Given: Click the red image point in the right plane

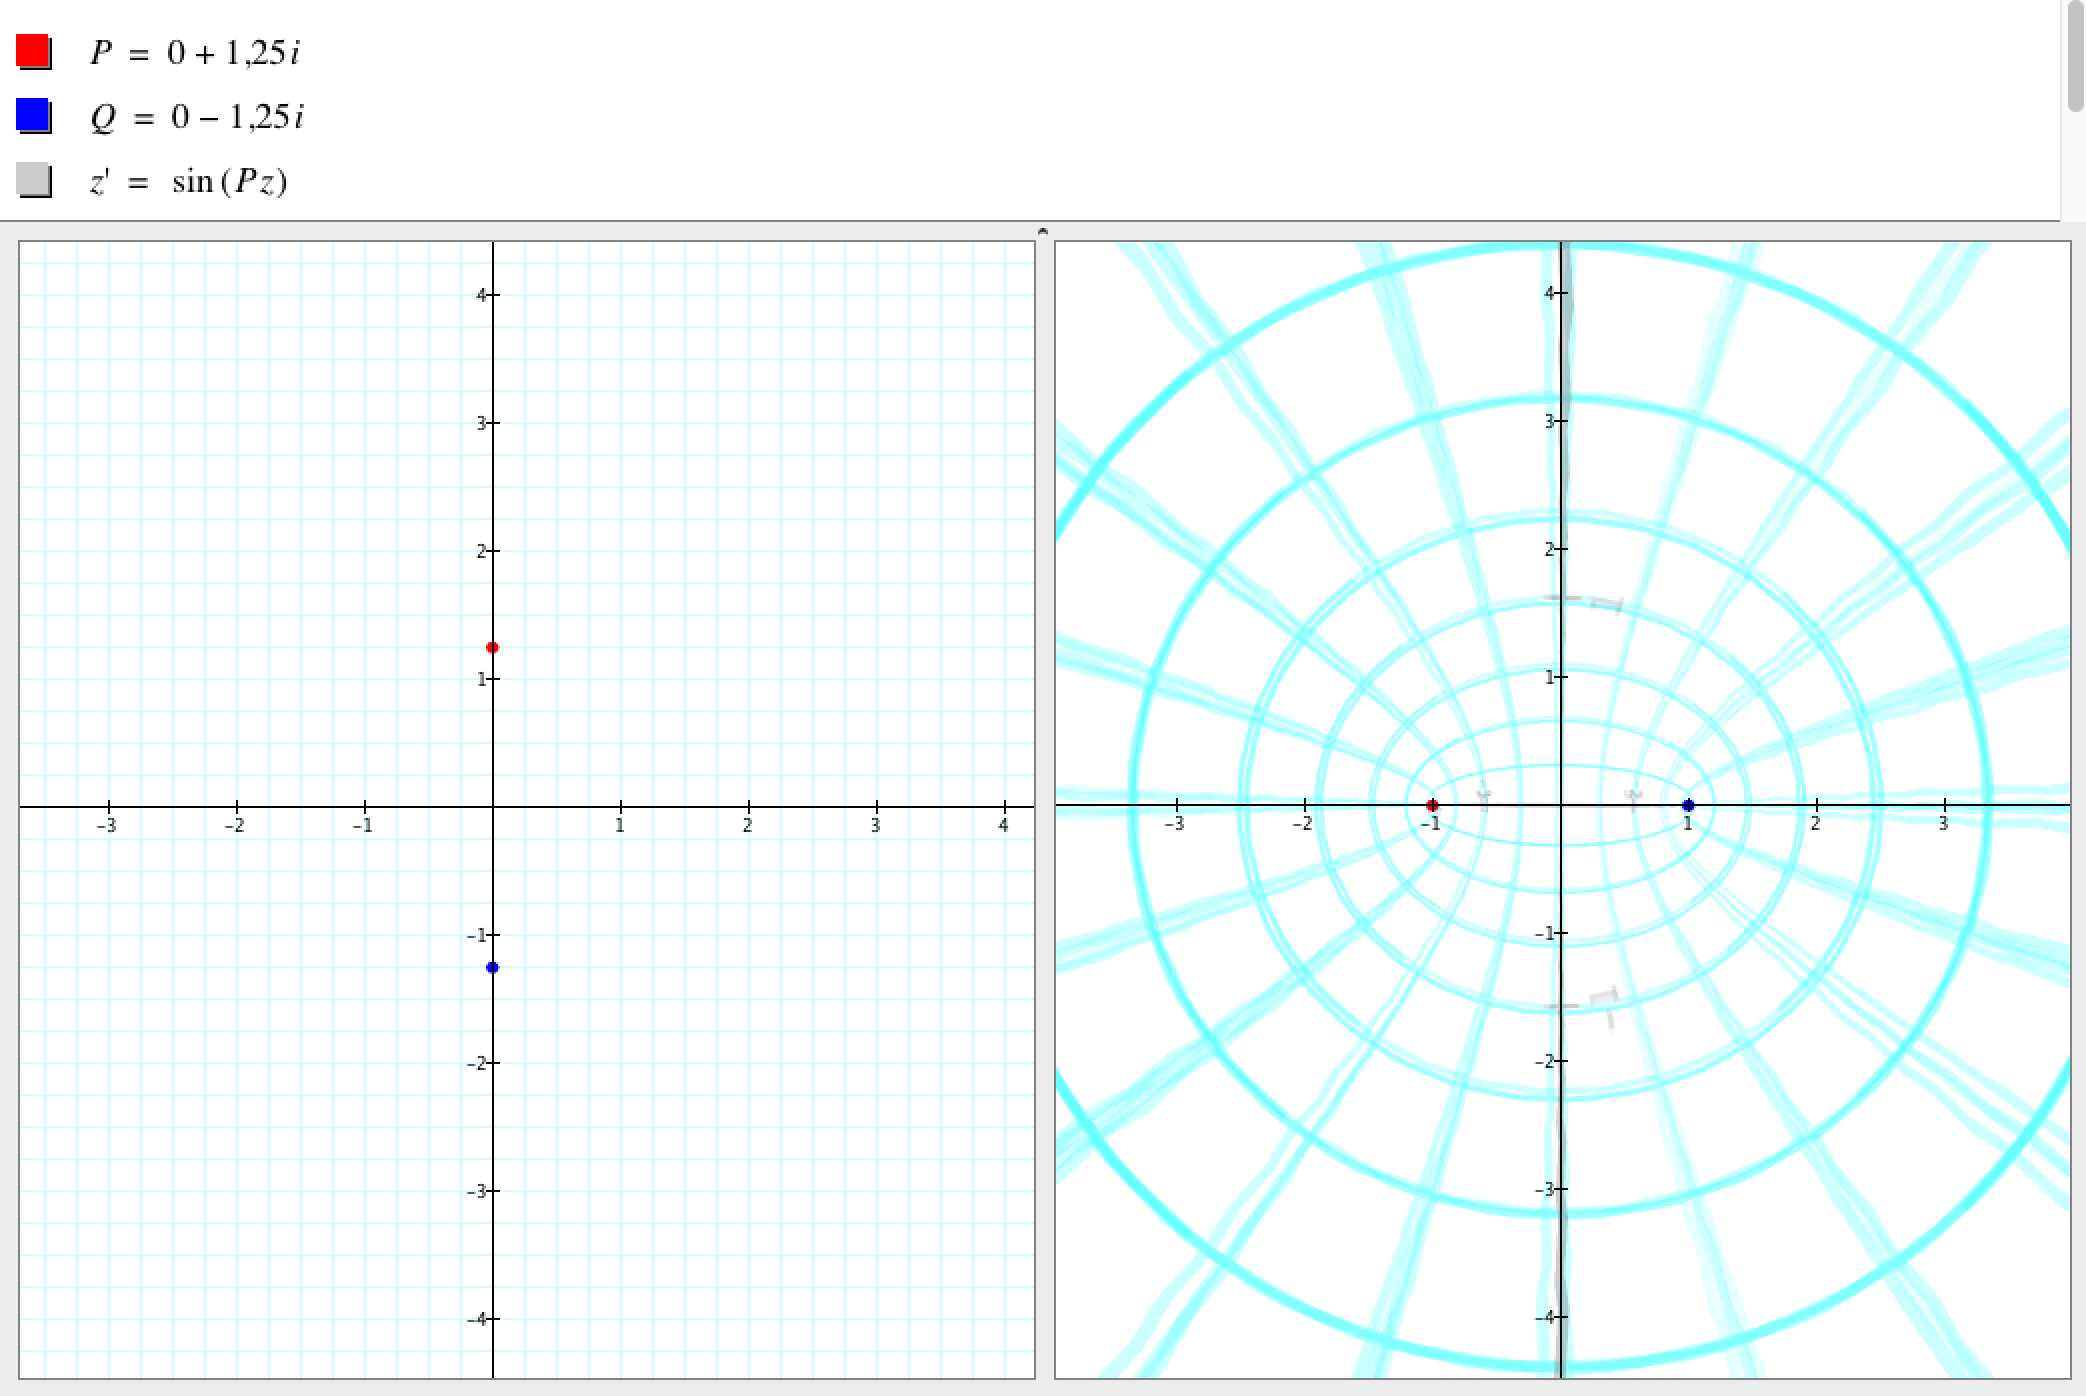Looking at the screenshot, I should click(x=1432, y=805).
